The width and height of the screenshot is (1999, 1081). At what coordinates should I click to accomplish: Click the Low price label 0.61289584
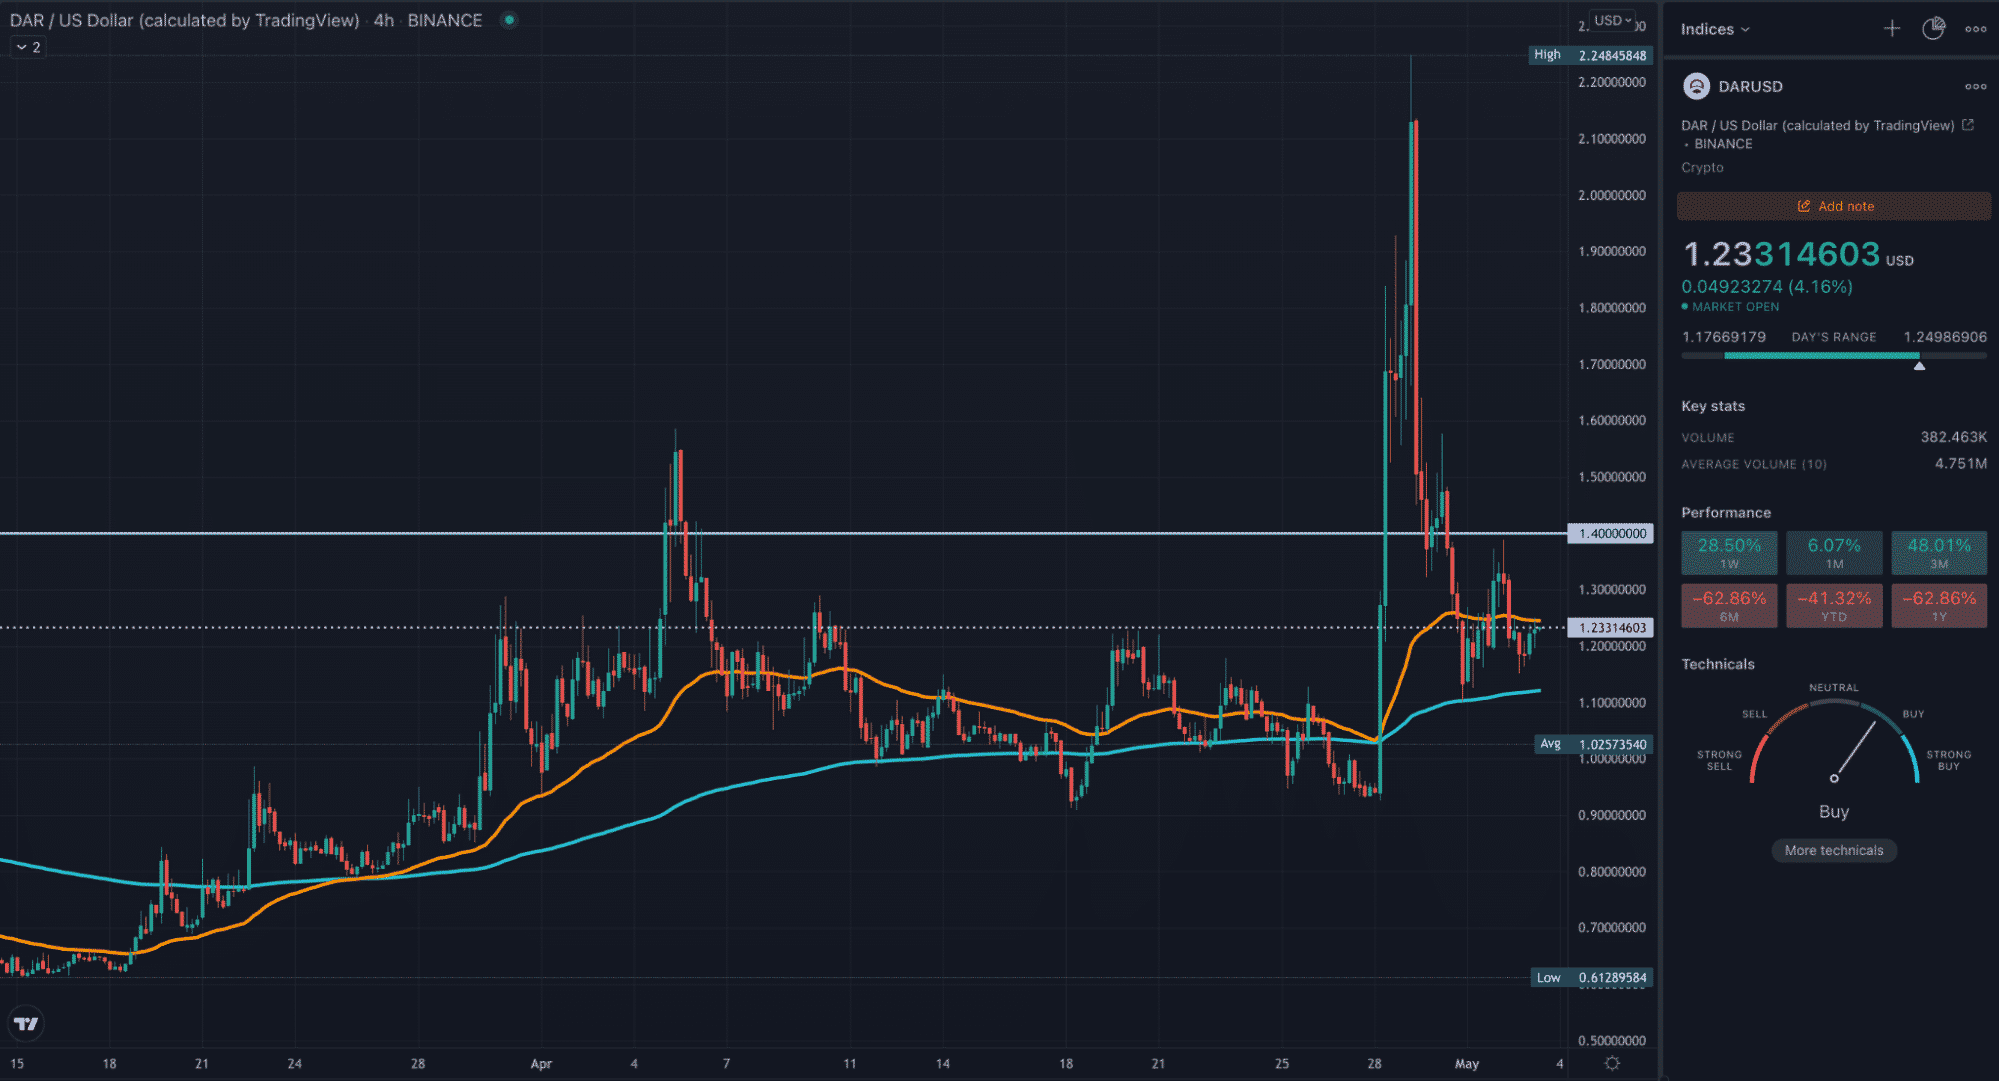tap(1591, 978)
